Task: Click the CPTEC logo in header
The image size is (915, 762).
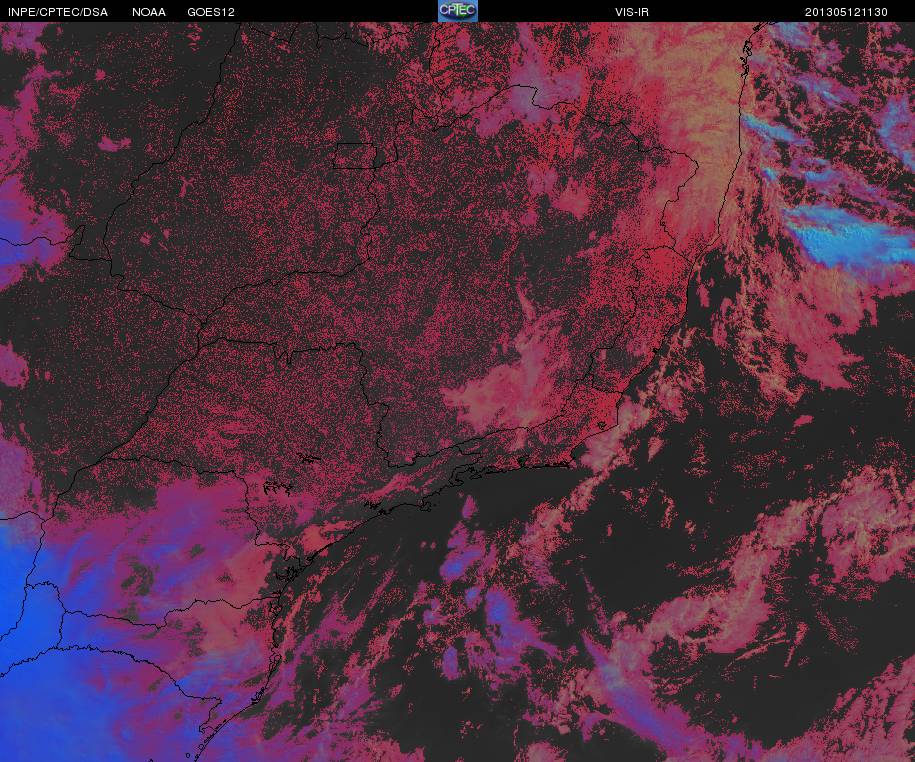Action: pos(458,11)
